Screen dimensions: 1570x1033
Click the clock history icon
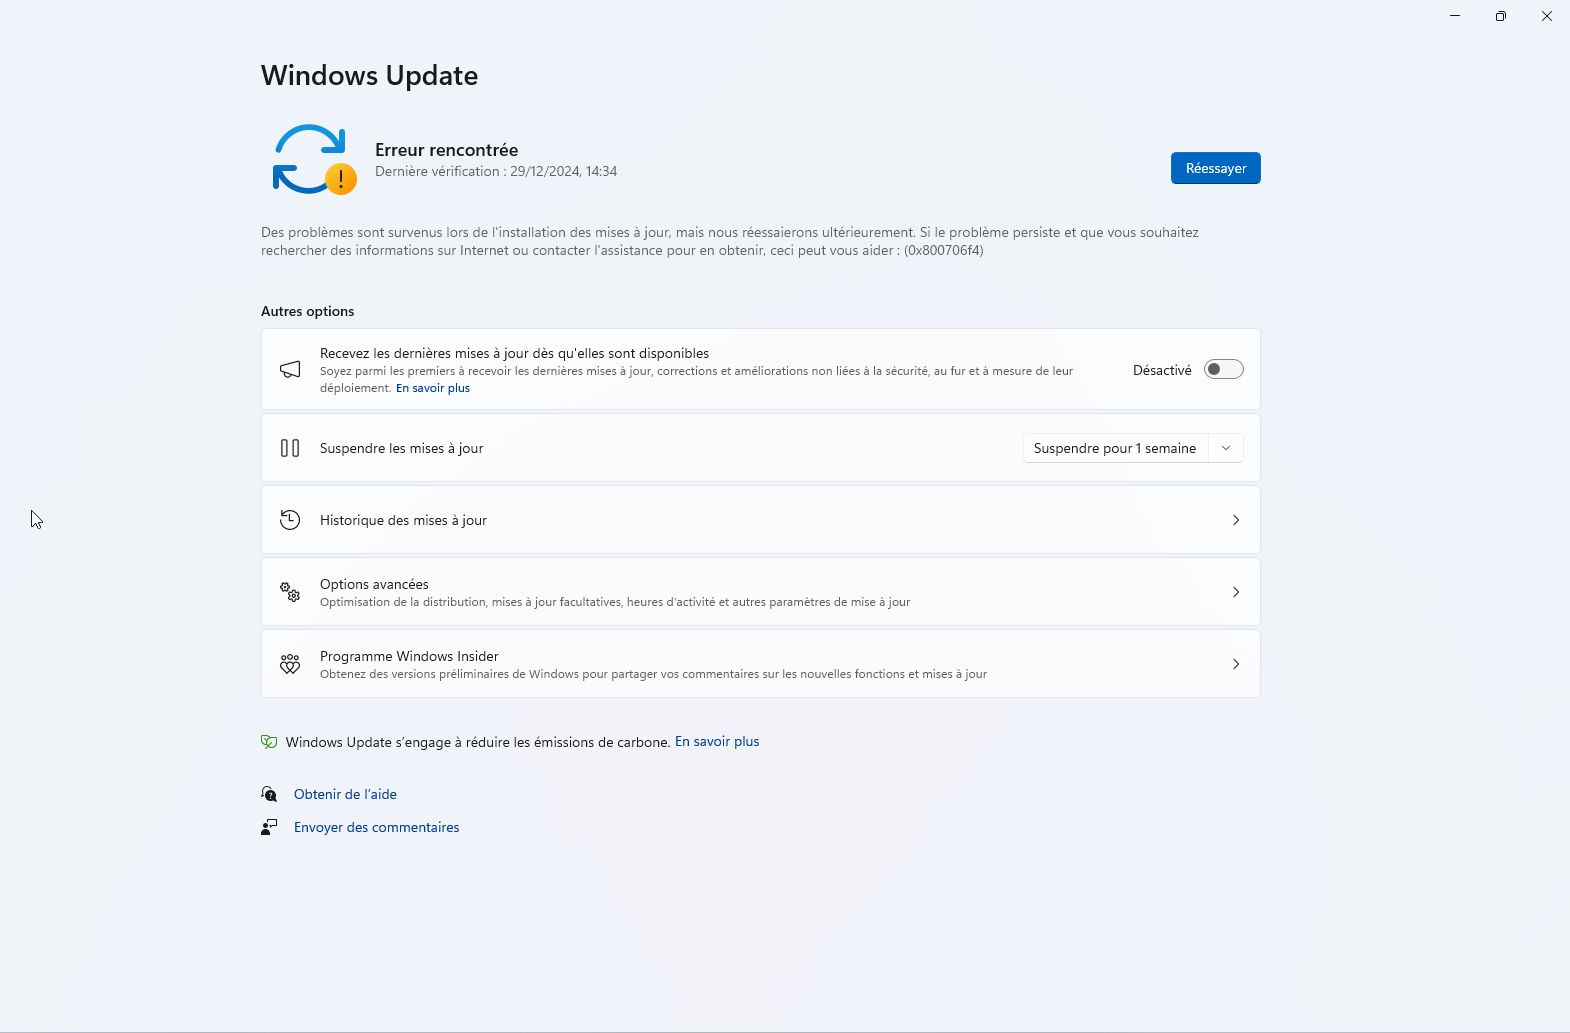(290, 520)
